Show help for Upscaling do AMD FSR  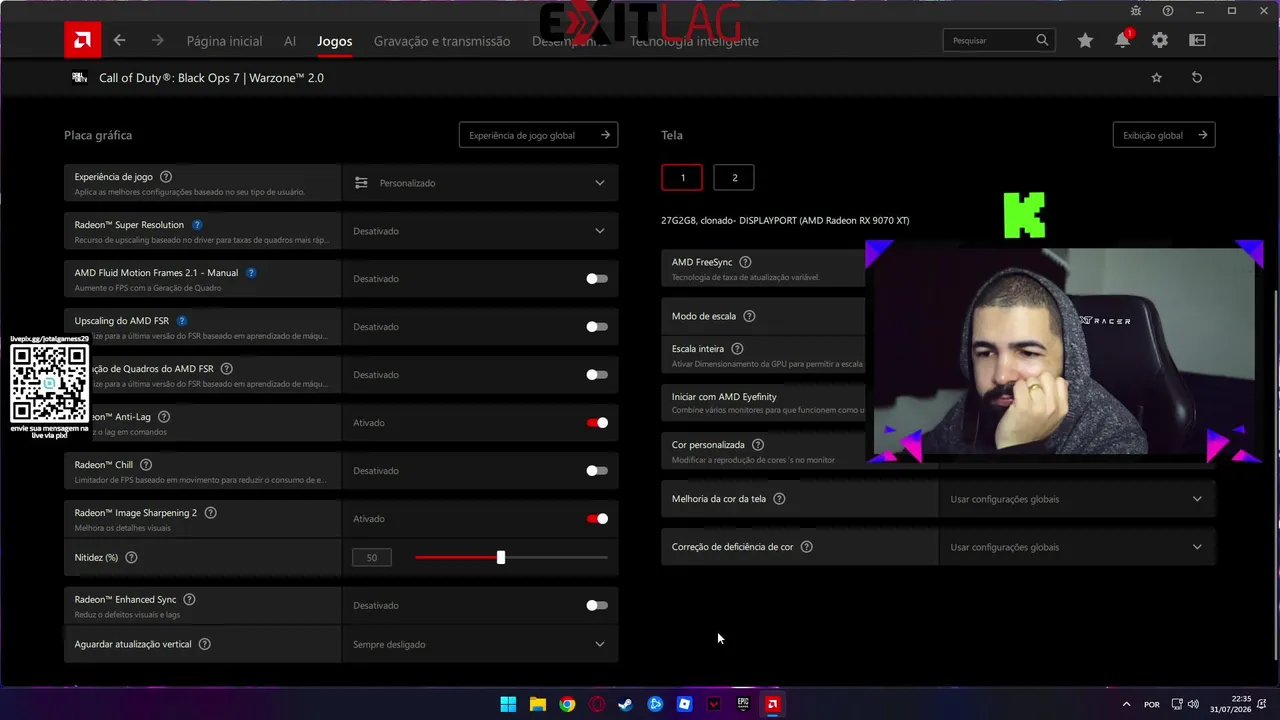point(182,321)
